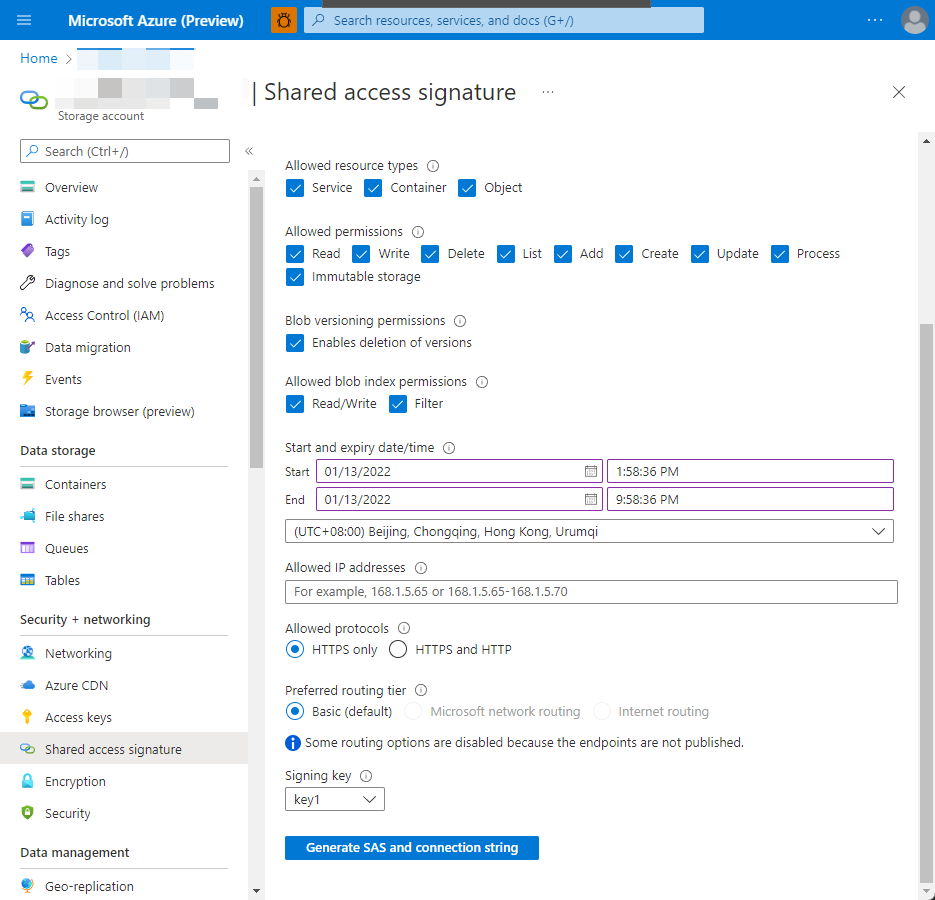Click the End time field 9:58:36 PM
The height and width of the screenshot is (900, 935).
(x=750, y=499)
